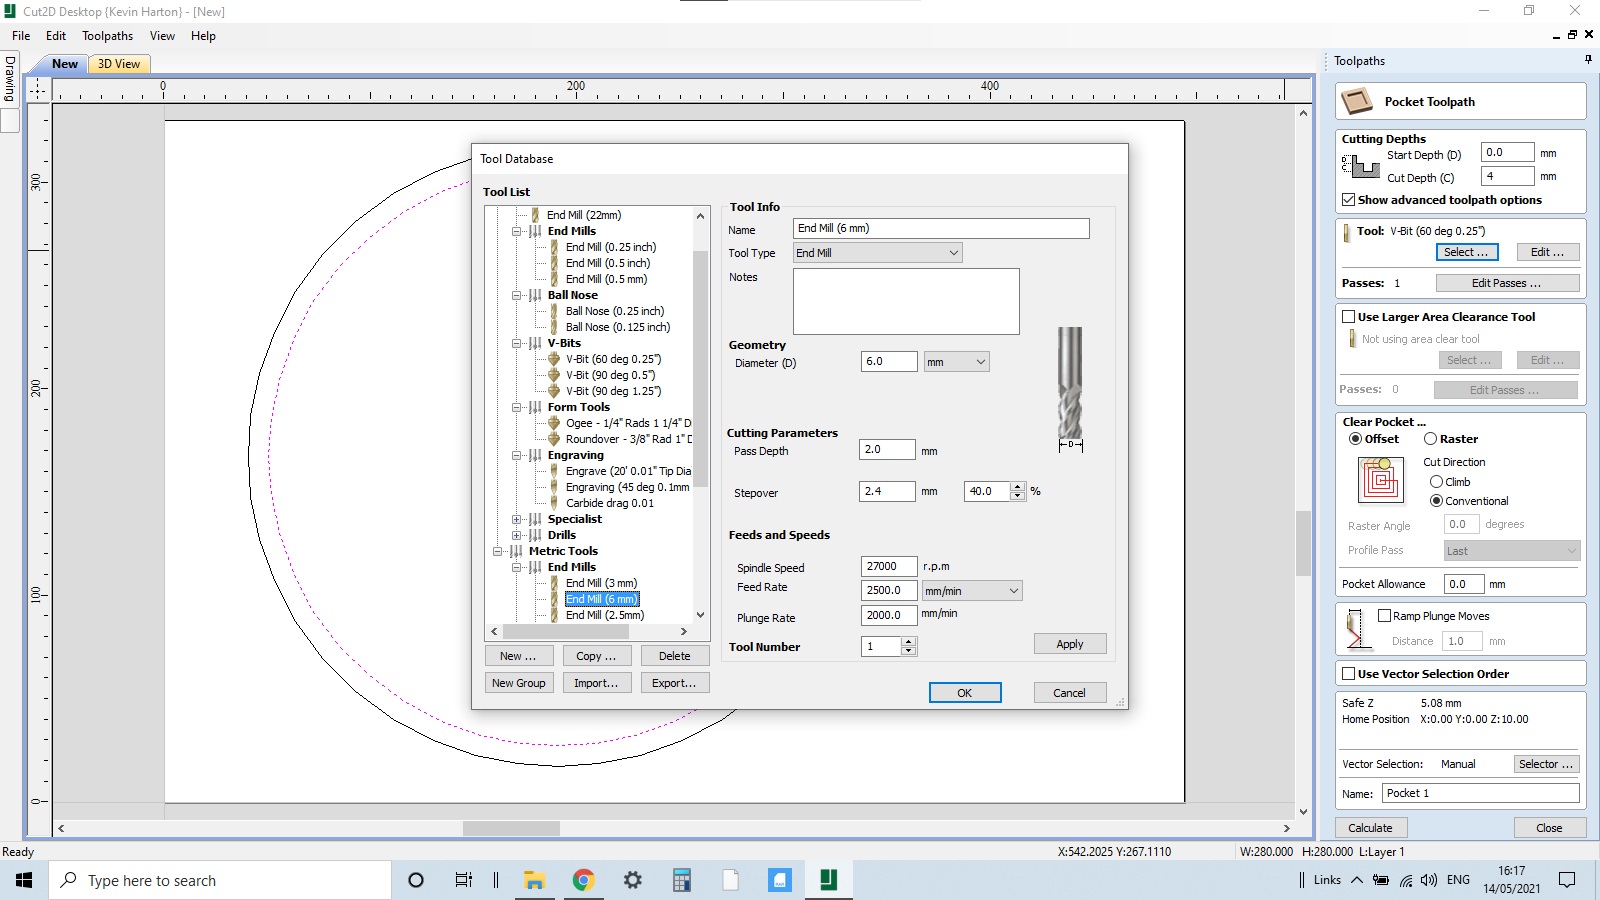Click Apply in Tool Database

(x=1070, y=644)
